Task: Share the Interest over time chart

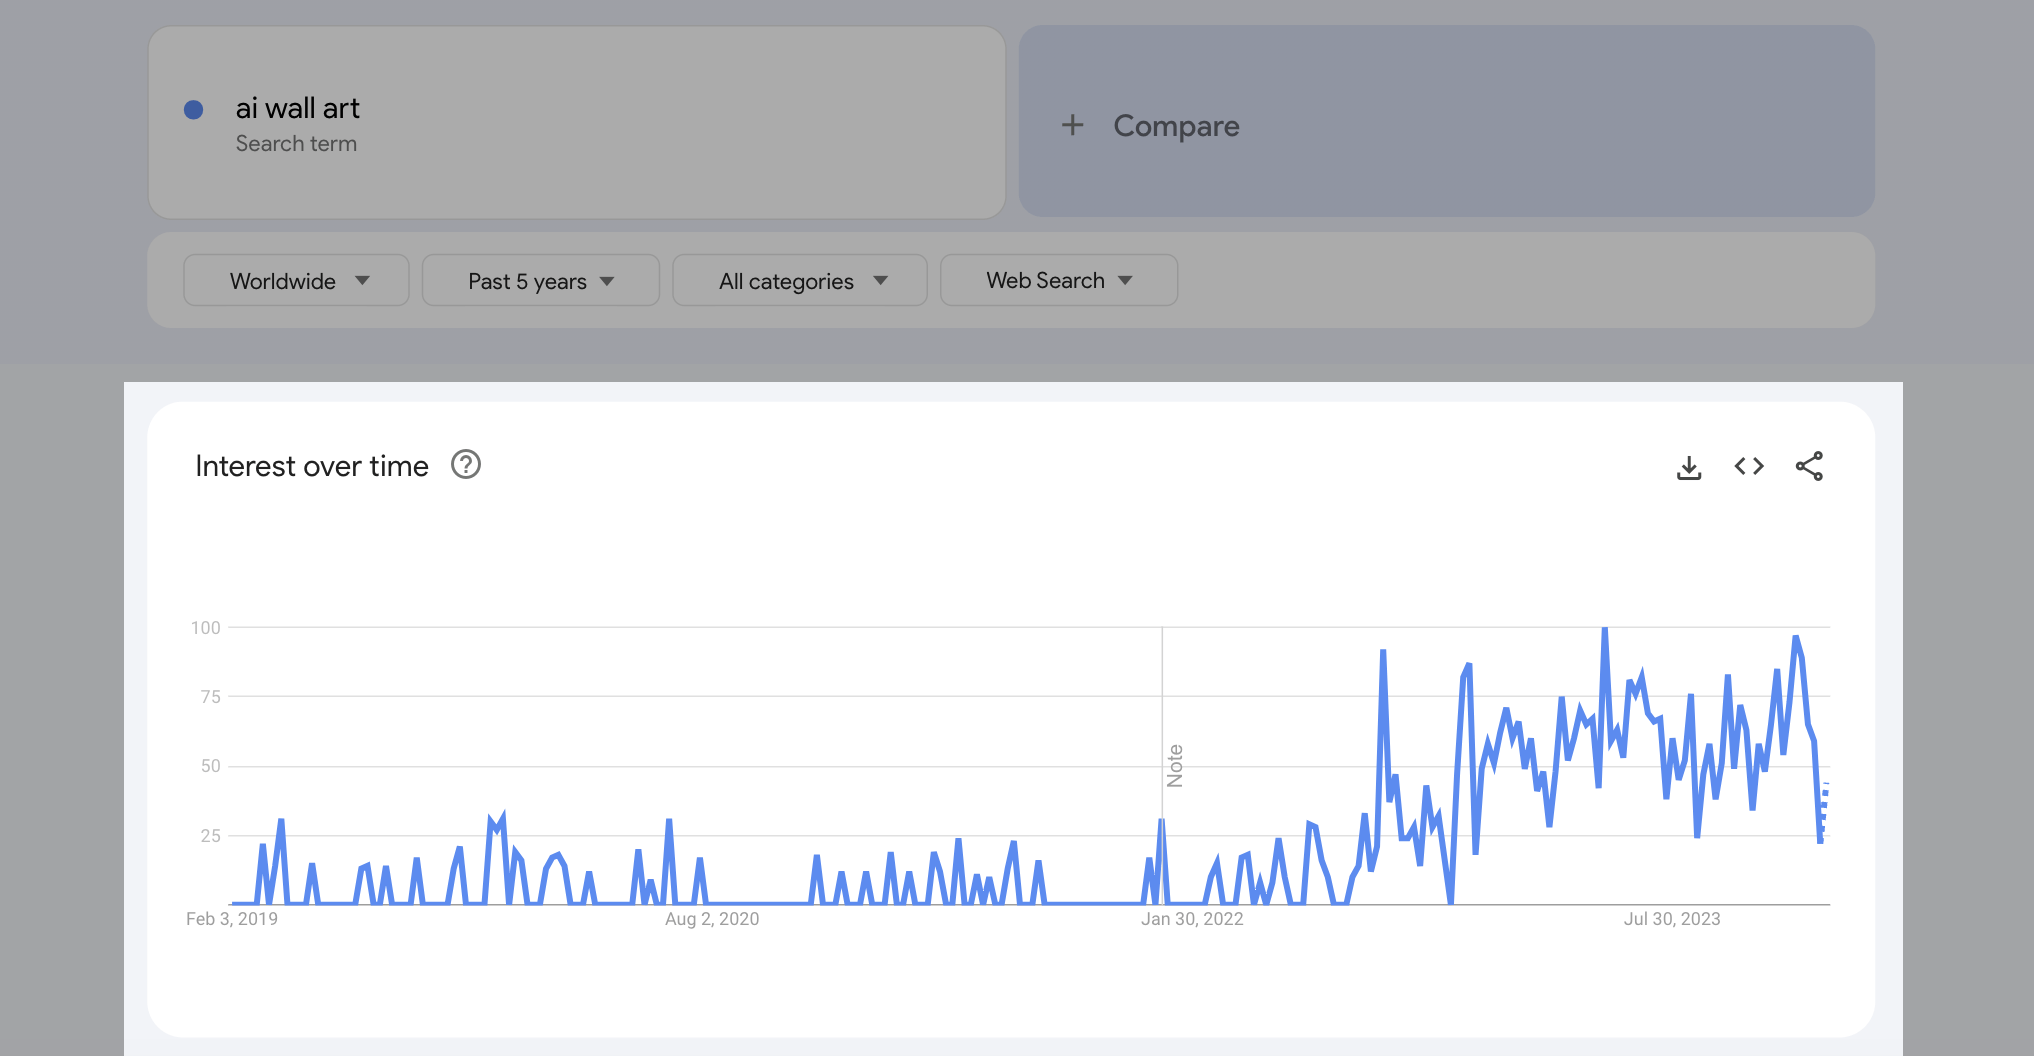Action: click(x=1810, y=466)
